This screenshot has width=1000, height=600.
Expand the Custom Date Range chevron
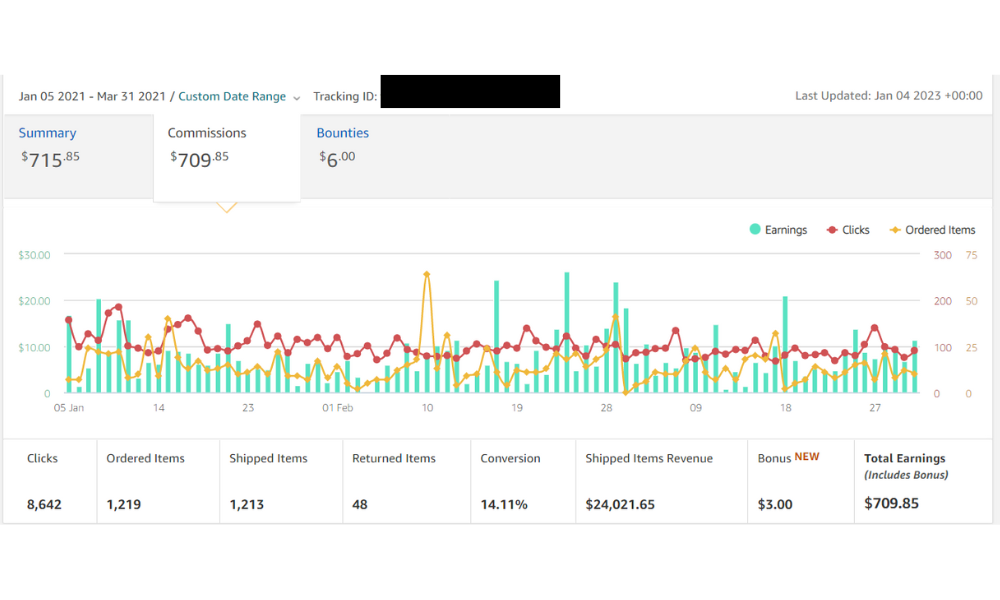coord(297,98)
